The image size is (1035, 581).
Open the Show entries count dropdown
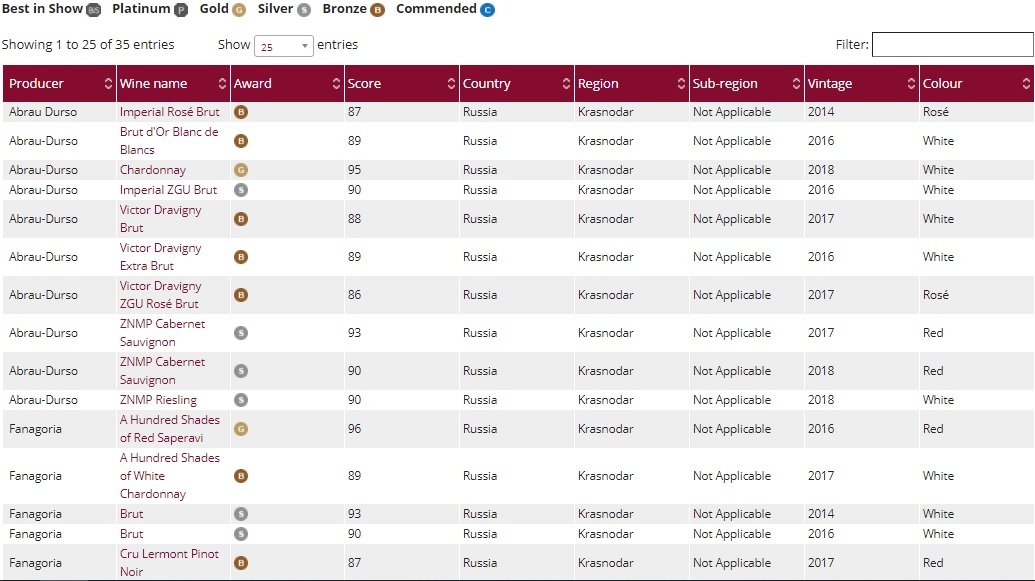coord(284,46)
